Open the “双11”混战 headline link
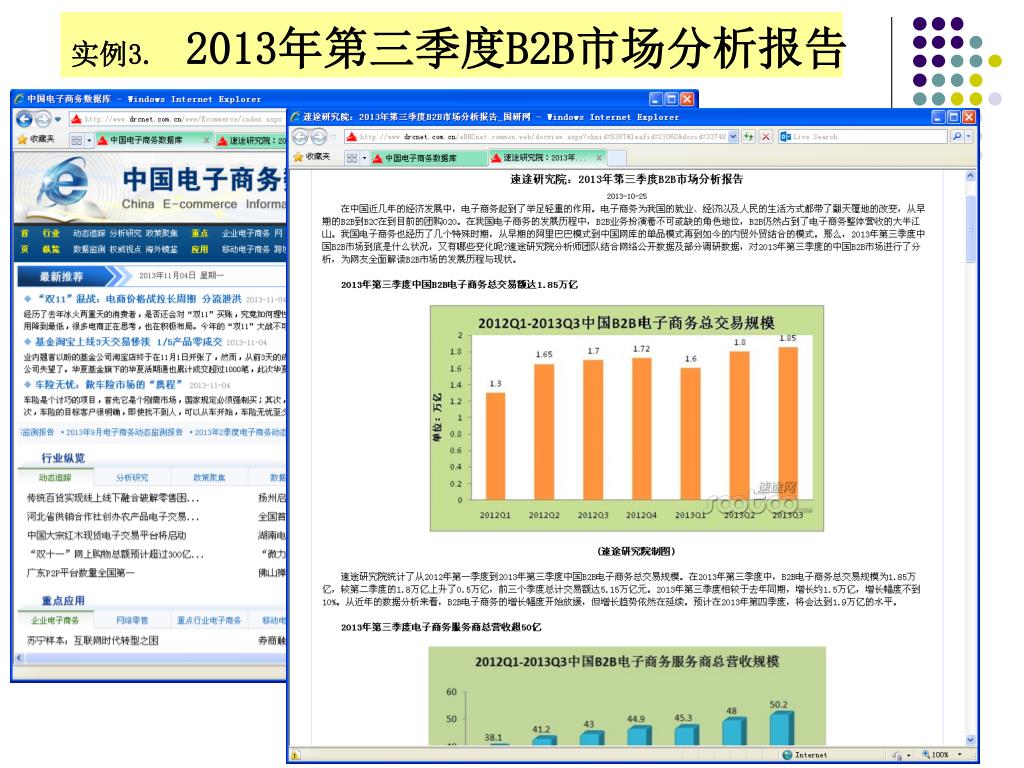The height and width of the screenshot is (768, 1024). (140, 298)
